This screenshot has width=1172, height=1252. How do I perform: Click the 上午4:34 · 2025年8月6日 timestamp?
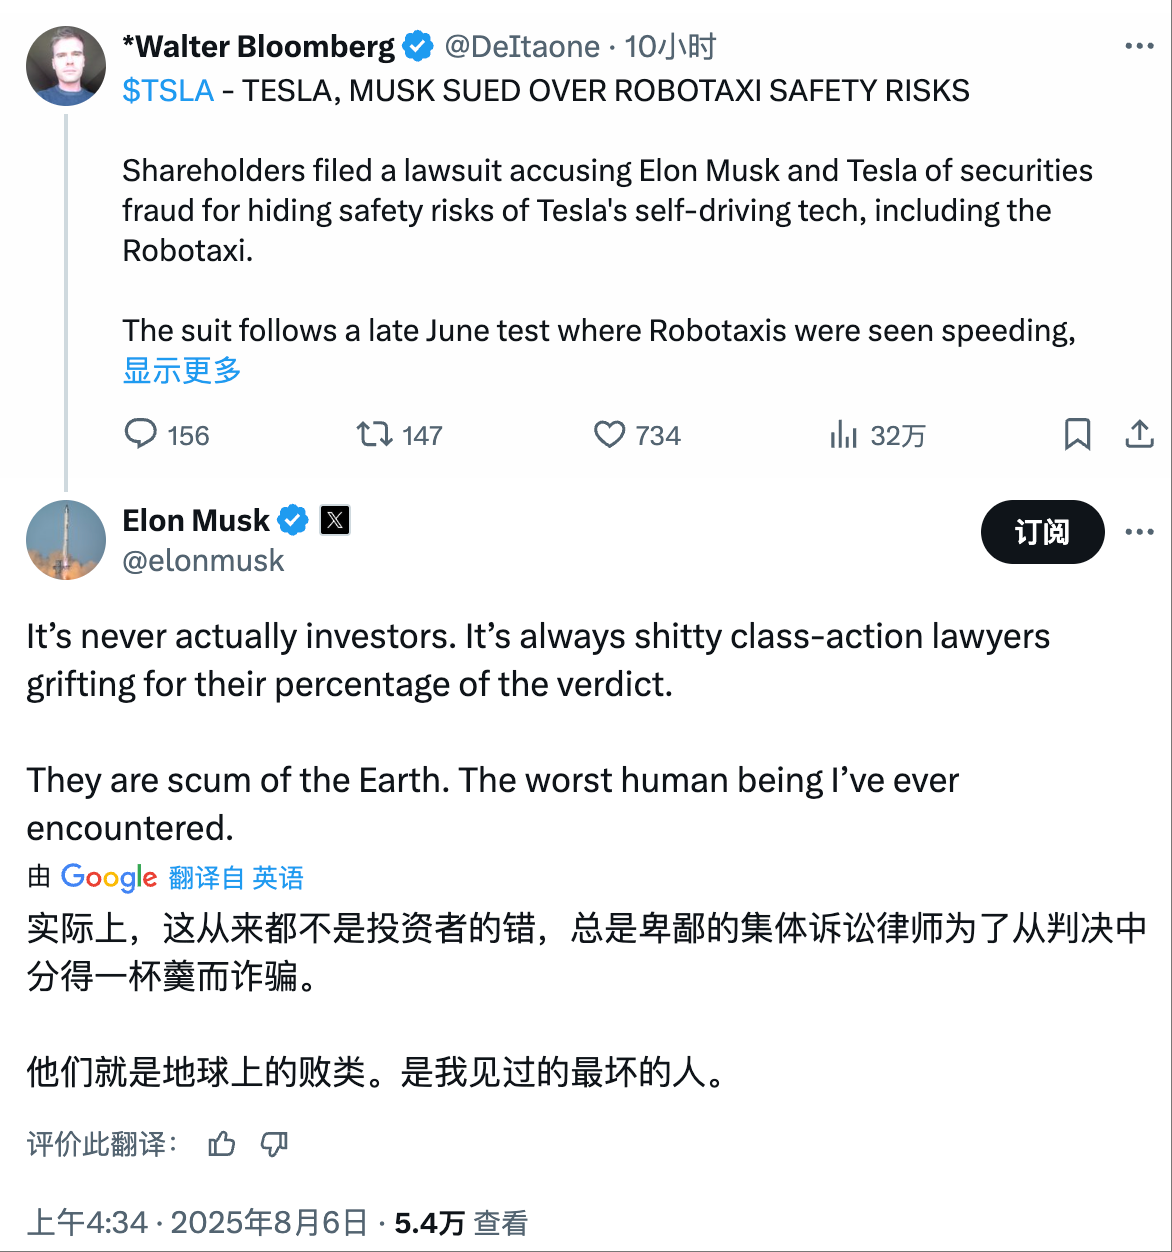tap(198, 1222)
